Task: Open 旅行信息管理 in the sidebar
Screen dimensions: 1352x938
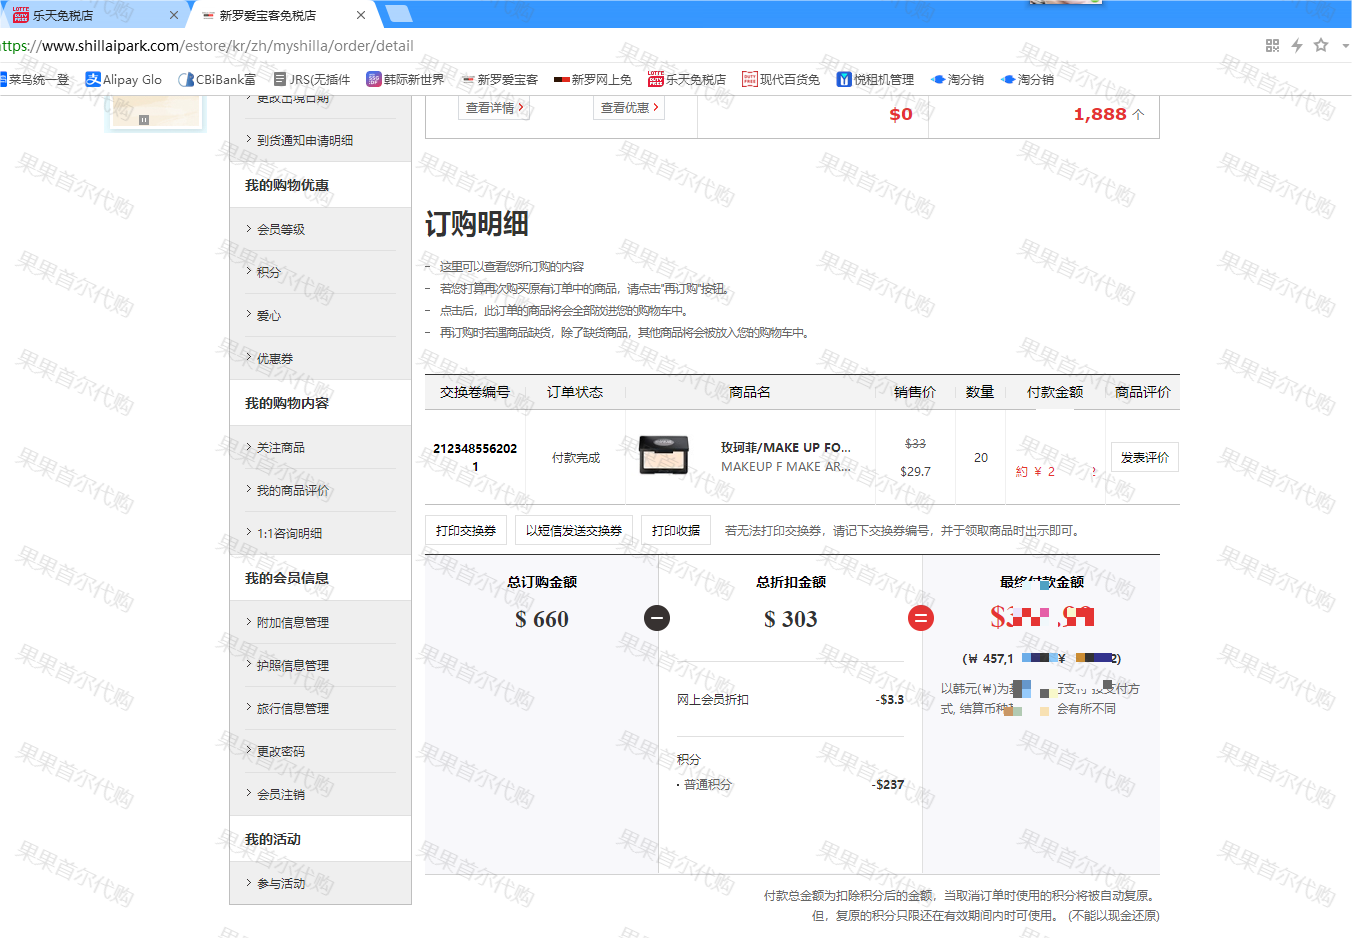Action: 293,708
